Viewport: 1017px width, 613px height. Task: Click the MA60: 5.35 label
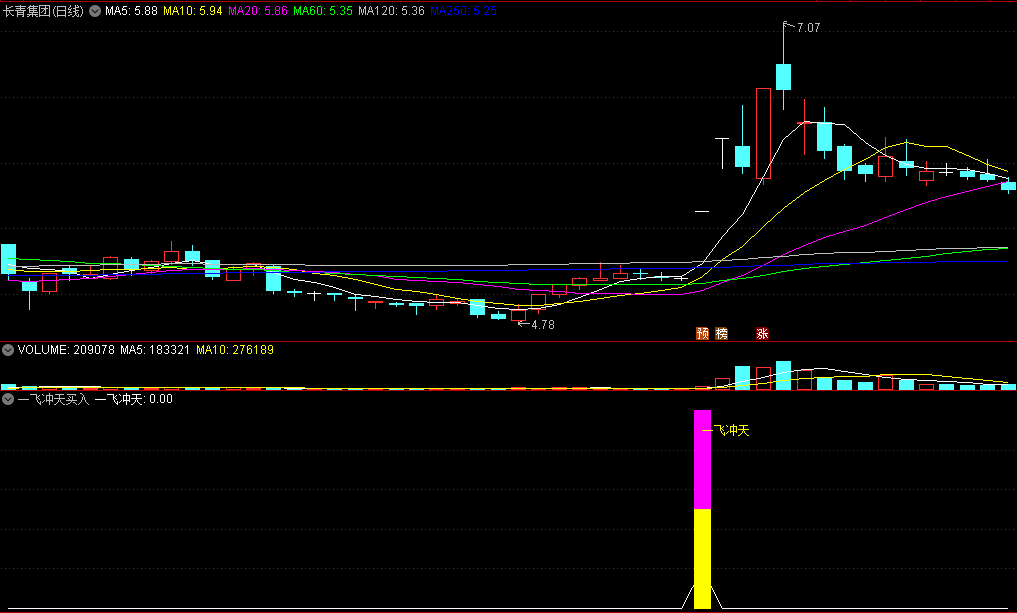click(x=323, y=11)
